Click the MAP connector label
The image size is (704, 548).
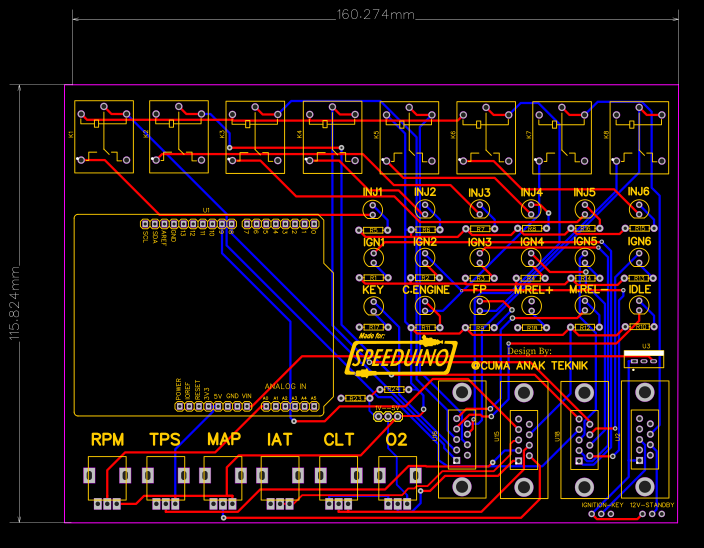224,439
